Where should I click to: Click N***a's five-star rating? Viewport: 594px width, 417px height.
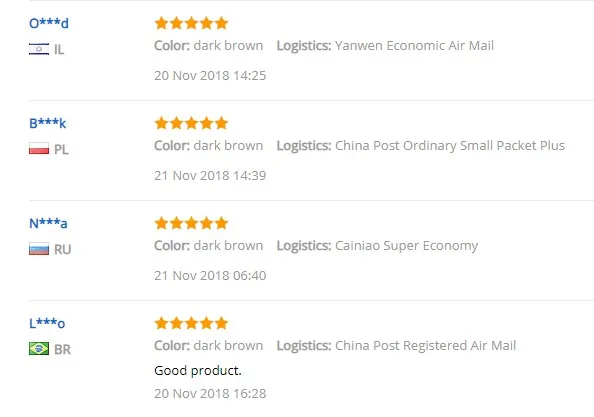pyautogui.click(x=191, y=223)
